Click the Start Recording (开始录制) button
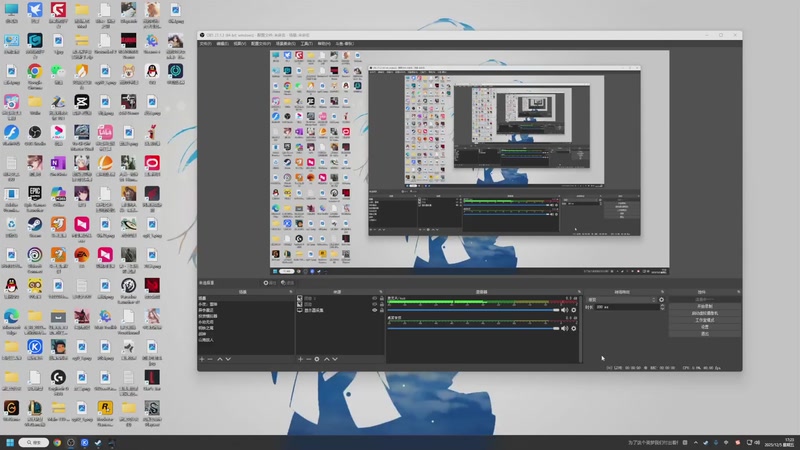 [705, 306]
